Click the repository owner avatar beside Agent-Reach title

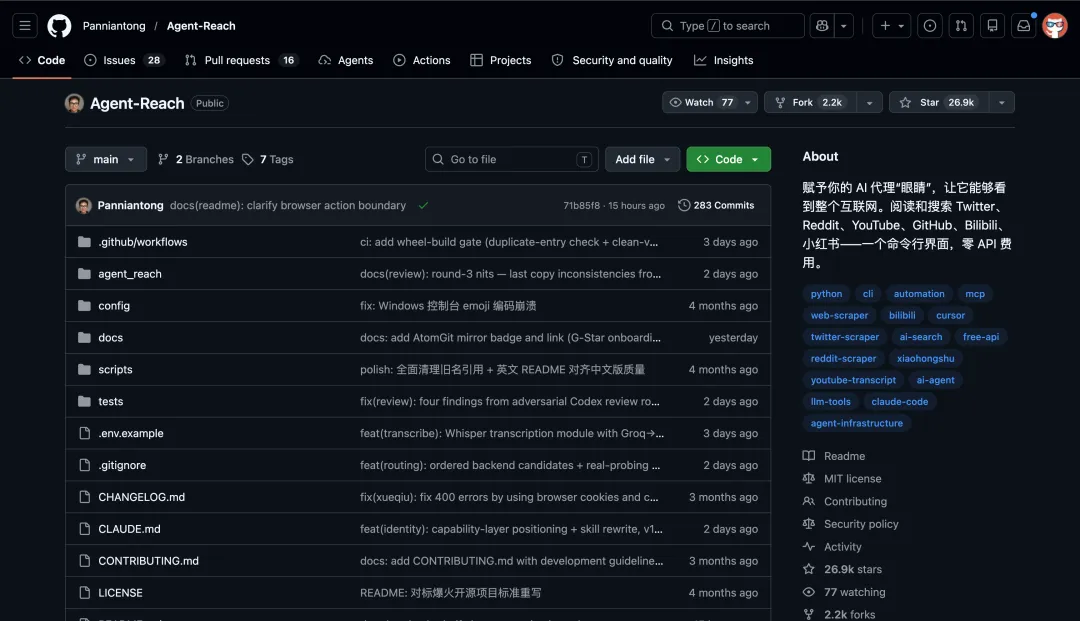tap(74, 103)
